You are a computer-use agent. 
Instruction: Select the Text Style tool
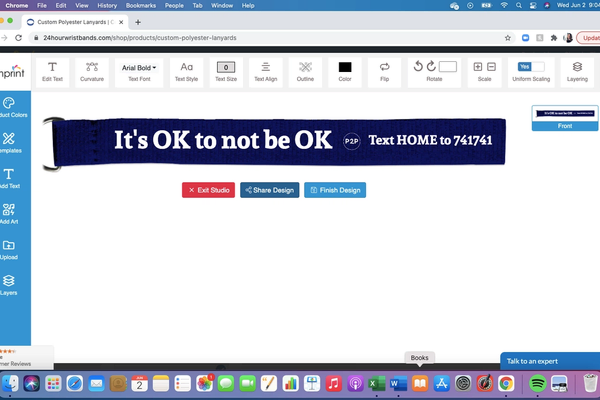187,67
